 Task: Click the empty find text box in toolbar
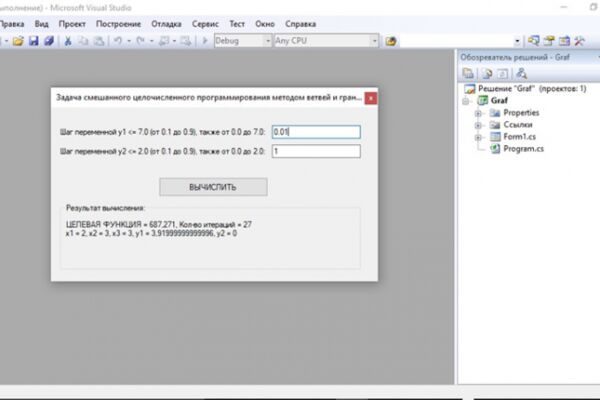(x=457, y=41)
